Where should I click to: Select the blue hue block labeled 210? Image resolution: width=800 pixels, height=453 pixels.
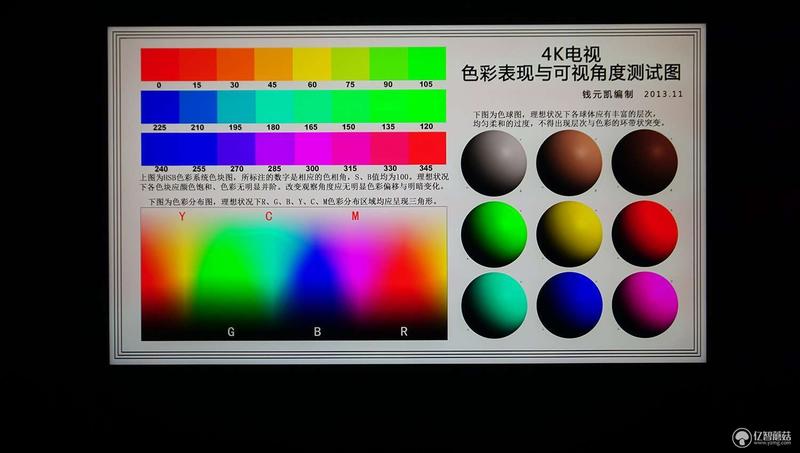pyautogui.click(x=198, y=107)
